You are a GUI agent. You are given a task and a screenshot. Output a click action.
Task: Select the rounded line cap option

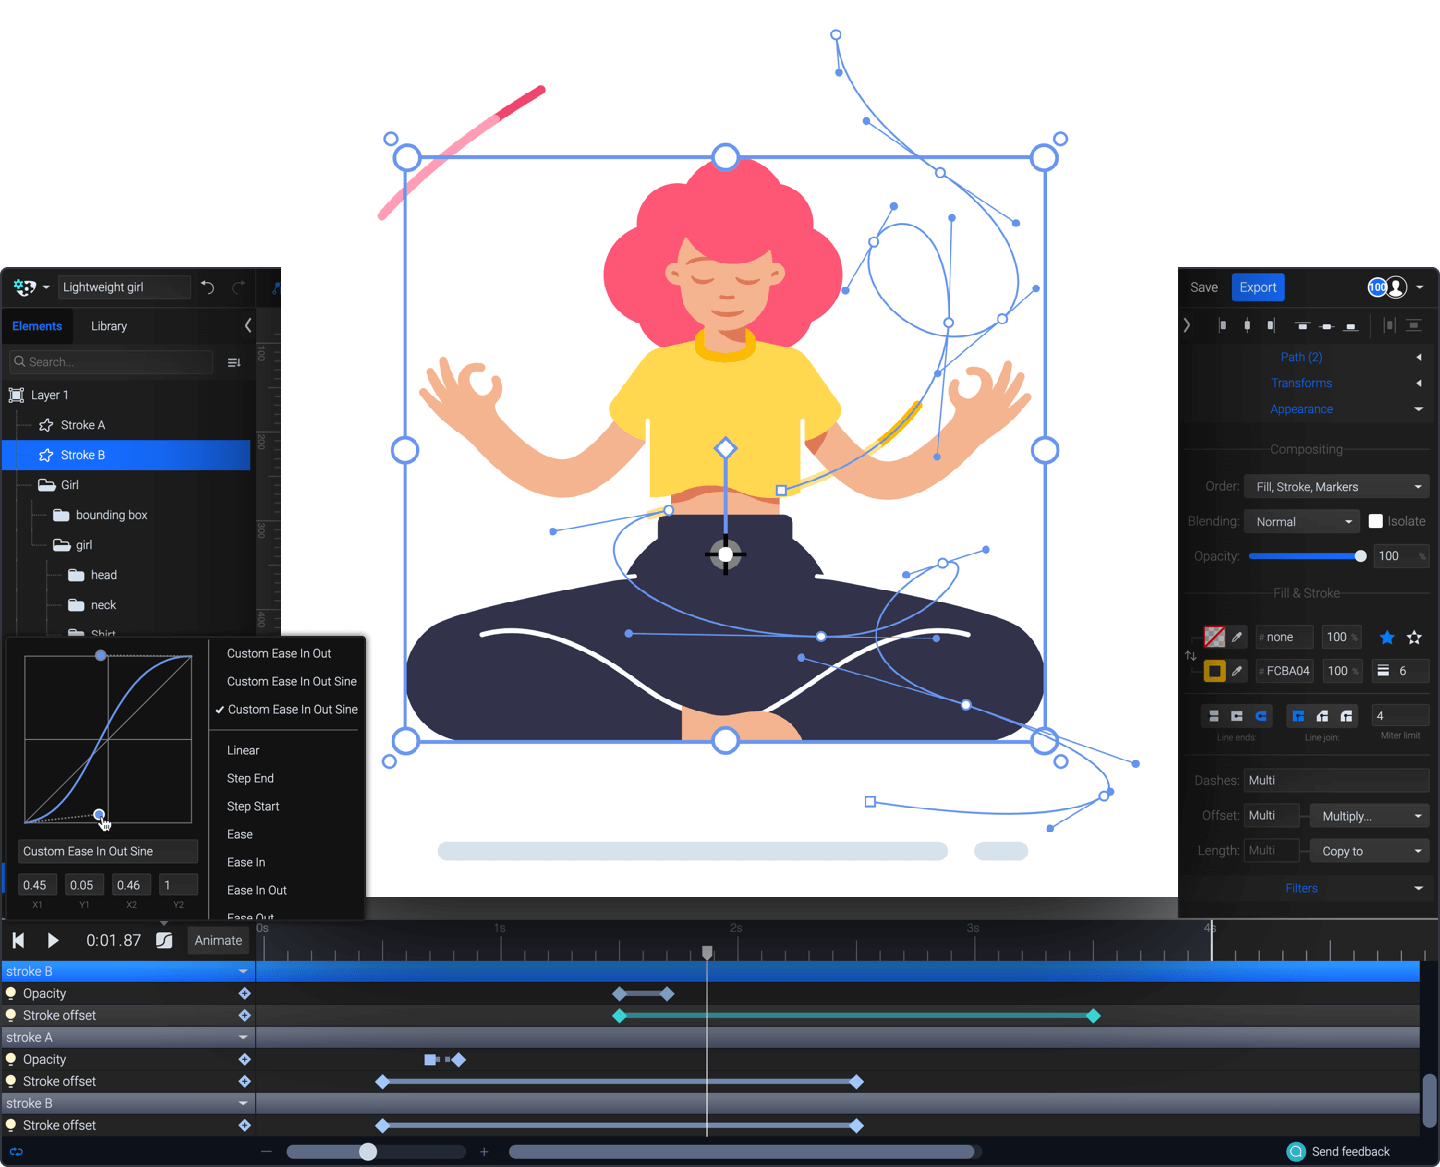[1261, 716]
